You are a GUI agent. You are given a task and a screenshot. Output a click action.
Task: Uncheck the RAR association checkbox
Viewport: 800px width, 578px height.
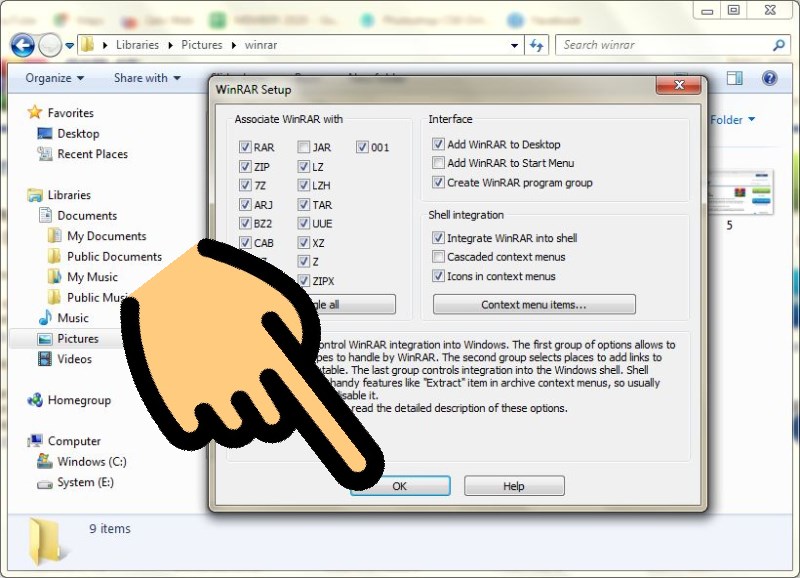point(245,147)
